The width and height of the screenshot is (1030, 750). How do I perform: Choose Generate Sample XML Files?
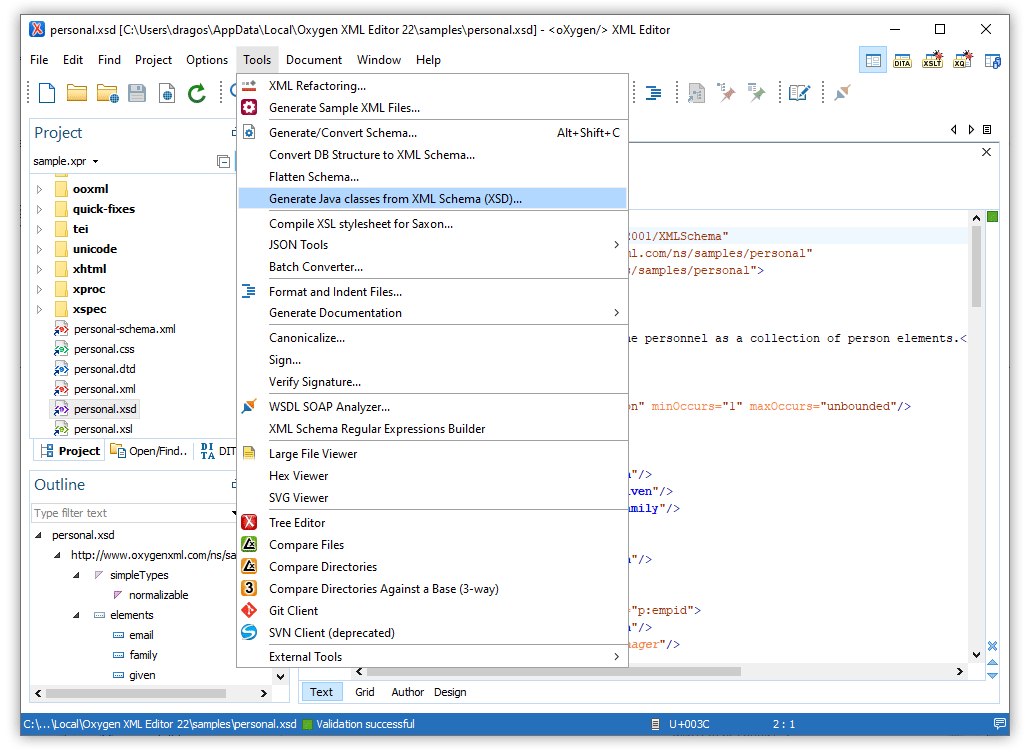(x=432, y=108)
